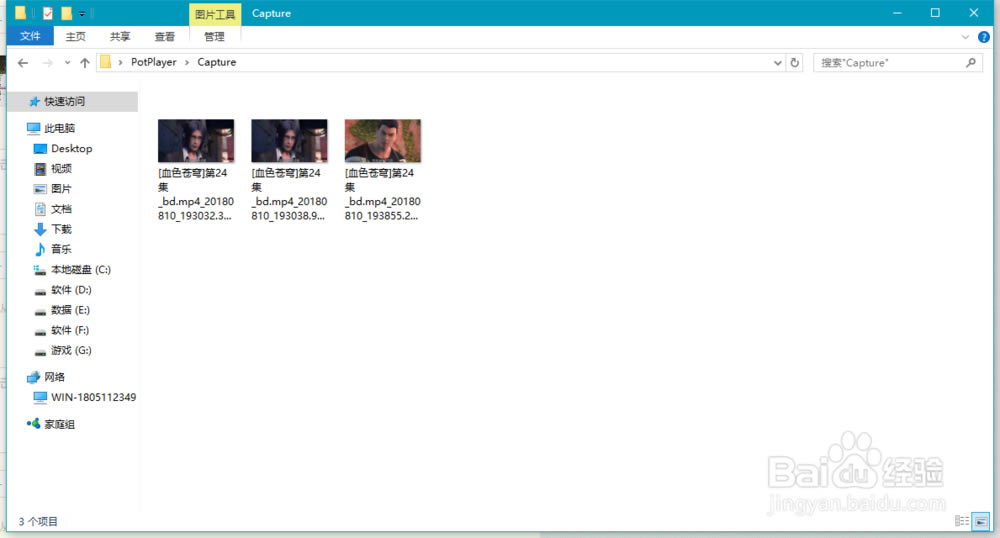Select 软件 (F:) drive
This screenshot has height=538, width=1000.
[x=70, y=330]
